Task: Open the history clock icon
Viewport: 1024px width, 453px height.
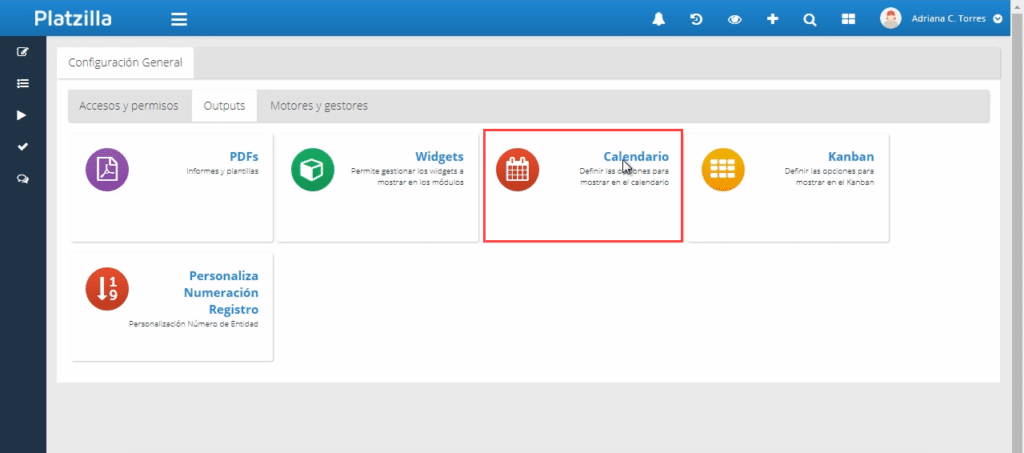Action: pyautogui.click(x=697, y=20)
